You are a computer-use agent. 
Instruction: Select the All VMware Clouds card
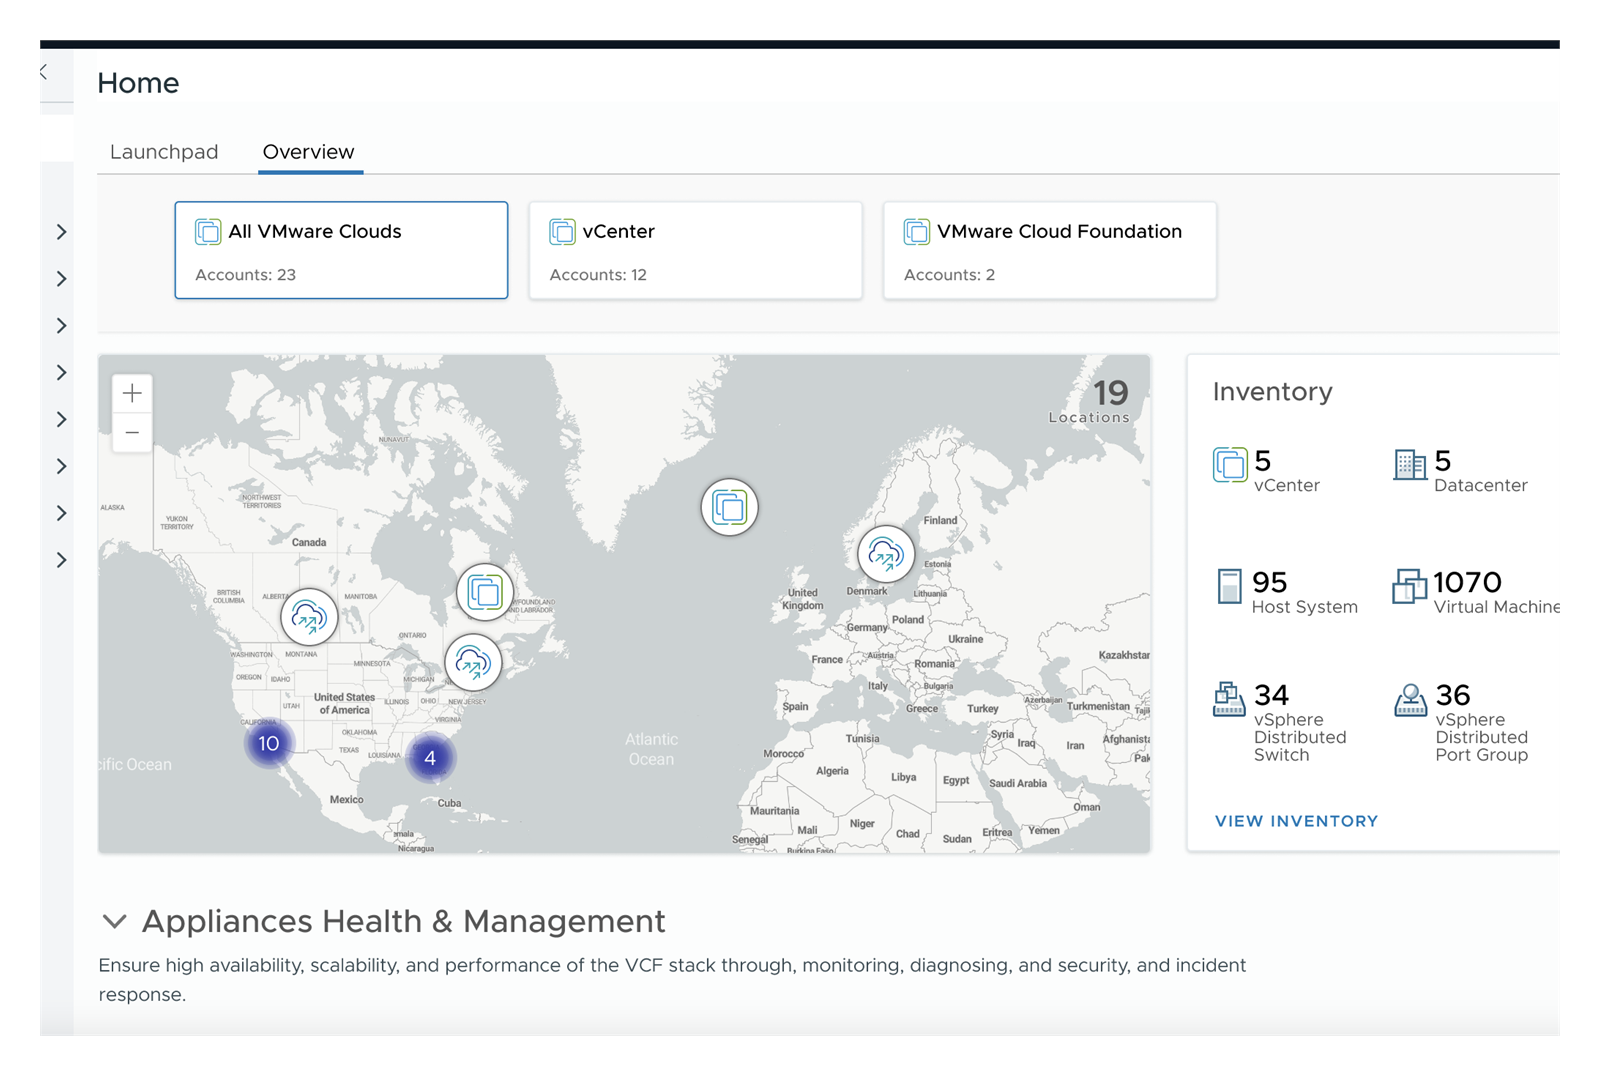click(x=341, y=250)
